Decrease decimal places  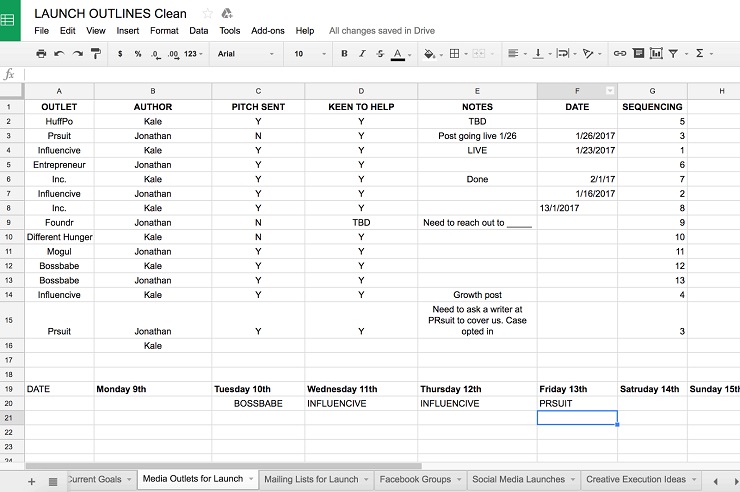(156, 54)
